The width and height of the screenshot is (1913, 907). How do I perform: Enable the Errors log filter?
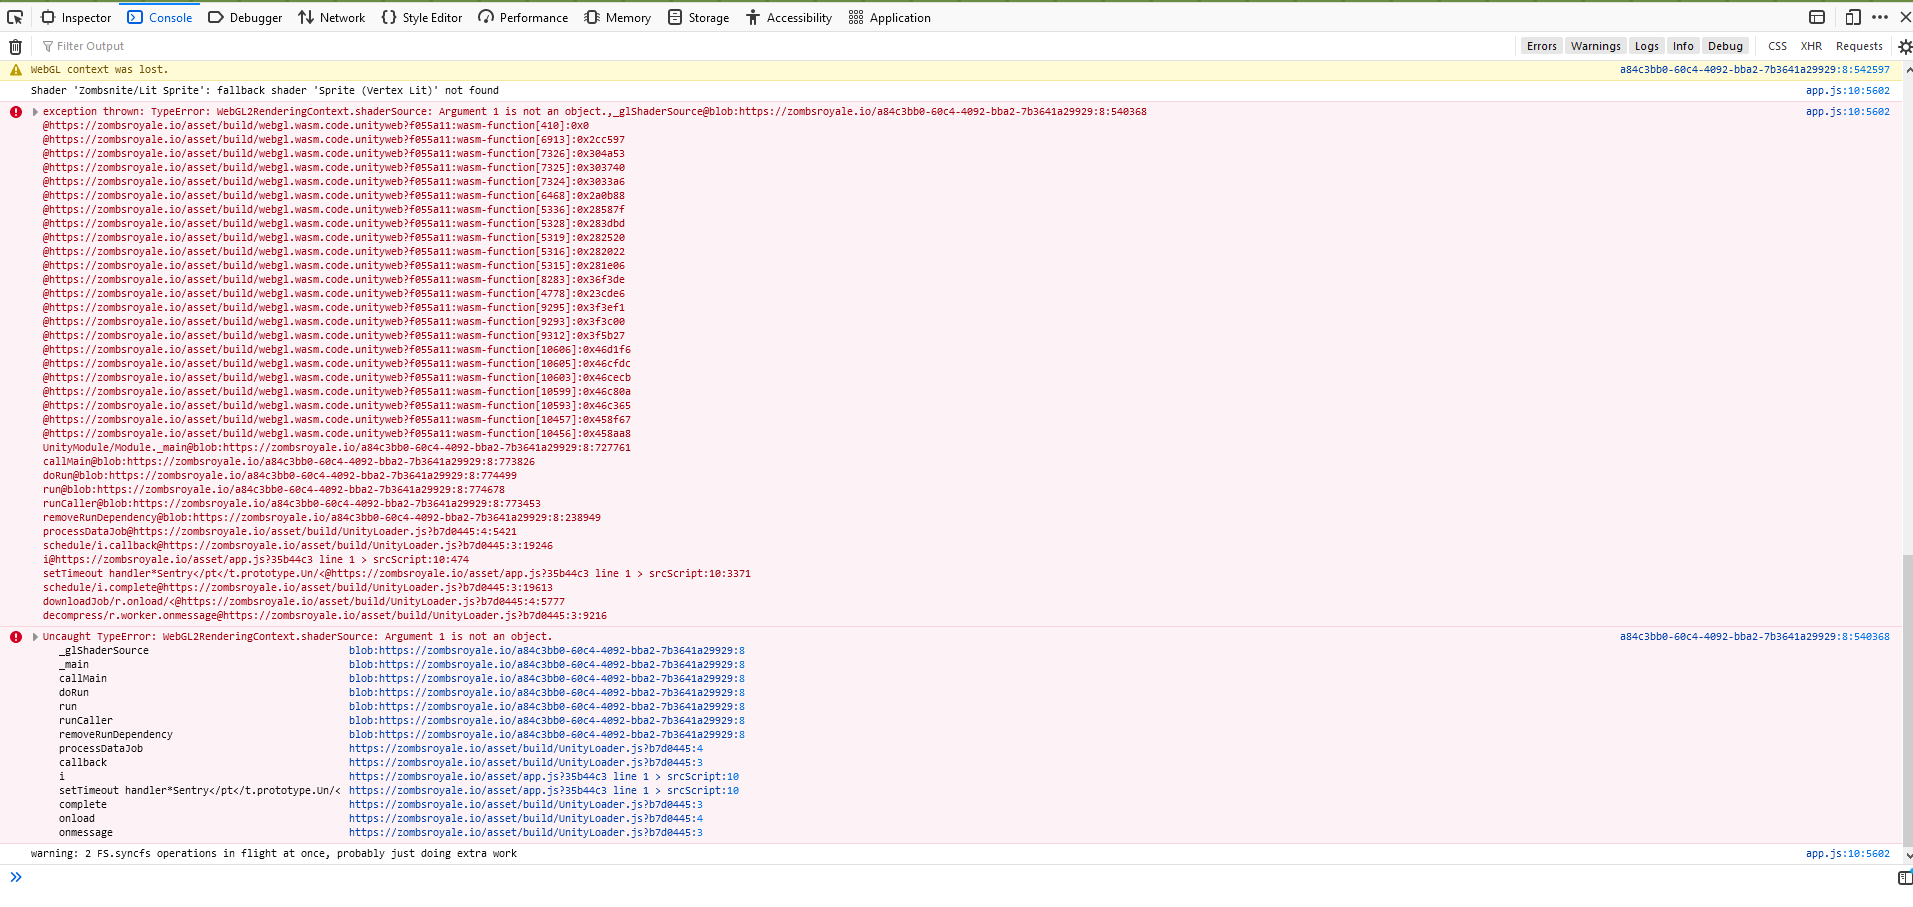click(x=1541, y=46)
